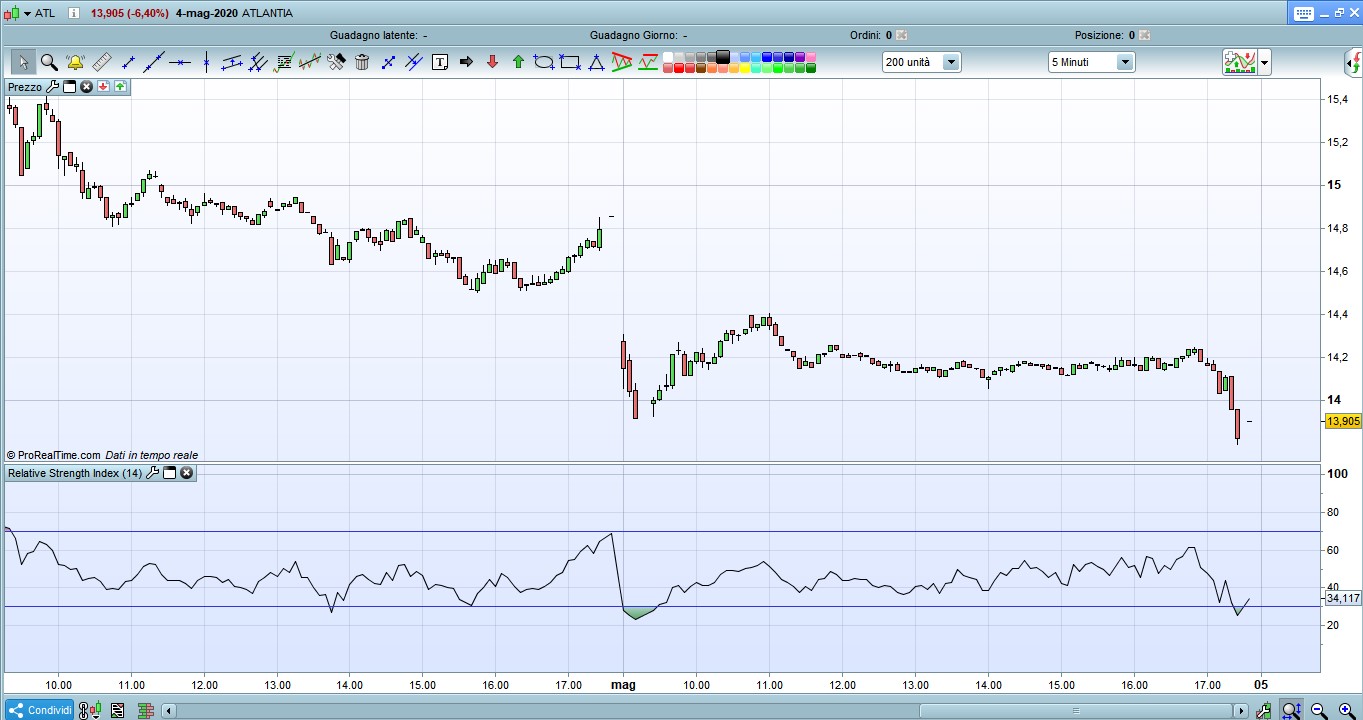
Task: Close position with X next to Posizione
Action: (x=1145, y=35)
